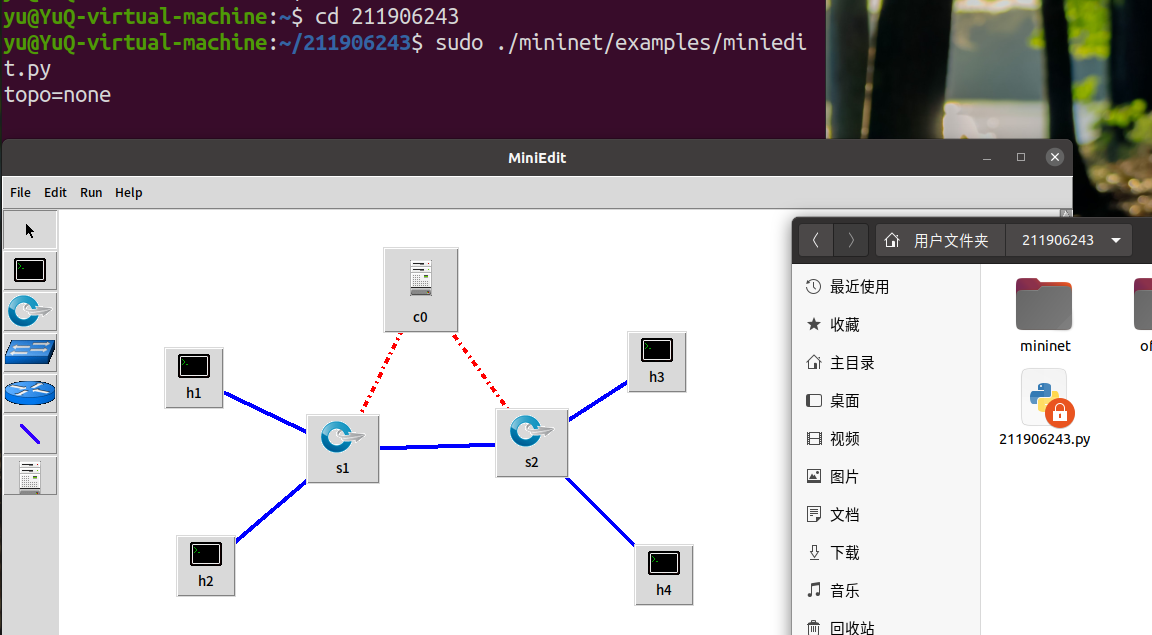Select the NetLink line tool
Viewport: 1152px width, 635px height.
[30, 434]
